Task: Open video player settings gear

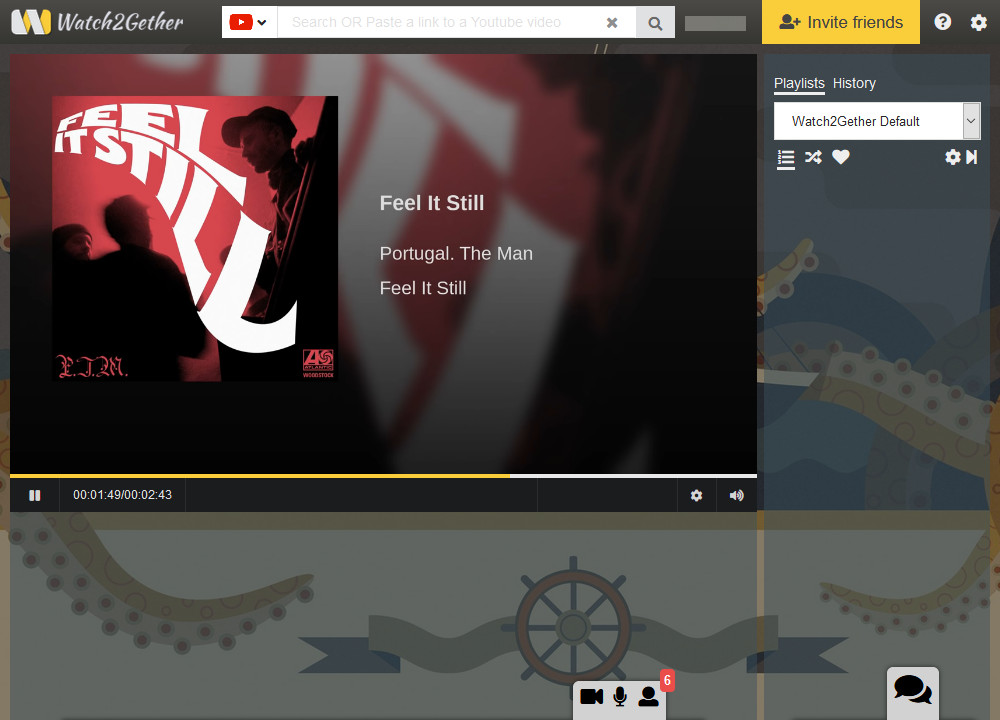Action: 697,495
